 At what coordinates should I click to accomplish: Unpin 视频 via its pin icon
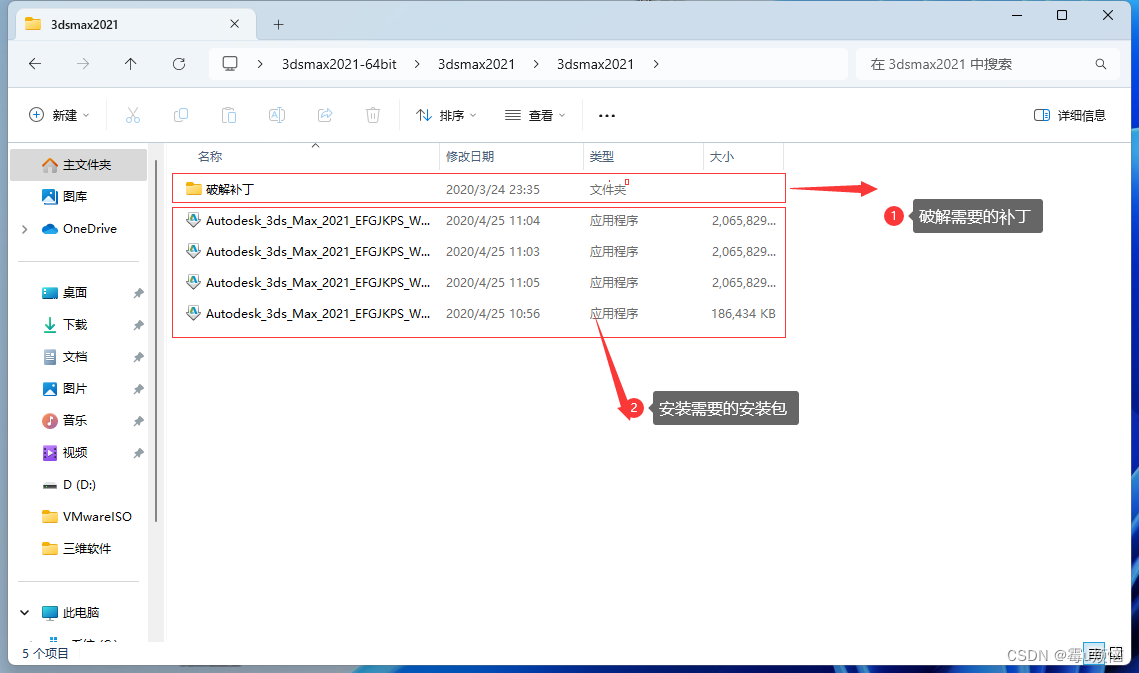coord(138,453)
